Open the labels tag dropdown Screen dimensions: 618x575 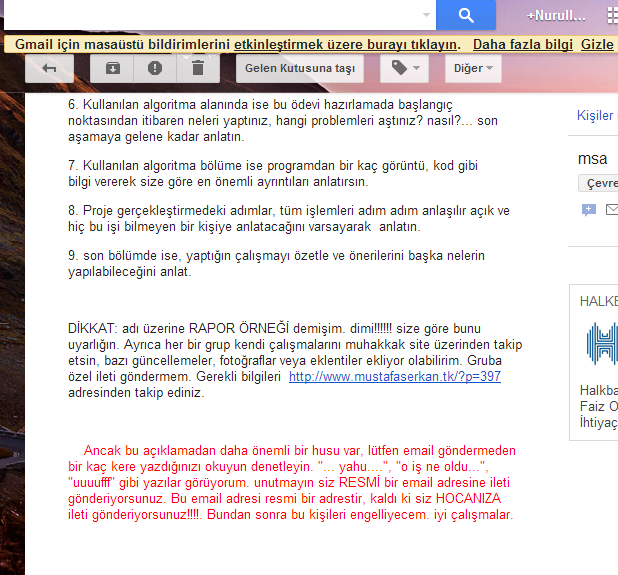pyautogui.click(x=404, y=69)
